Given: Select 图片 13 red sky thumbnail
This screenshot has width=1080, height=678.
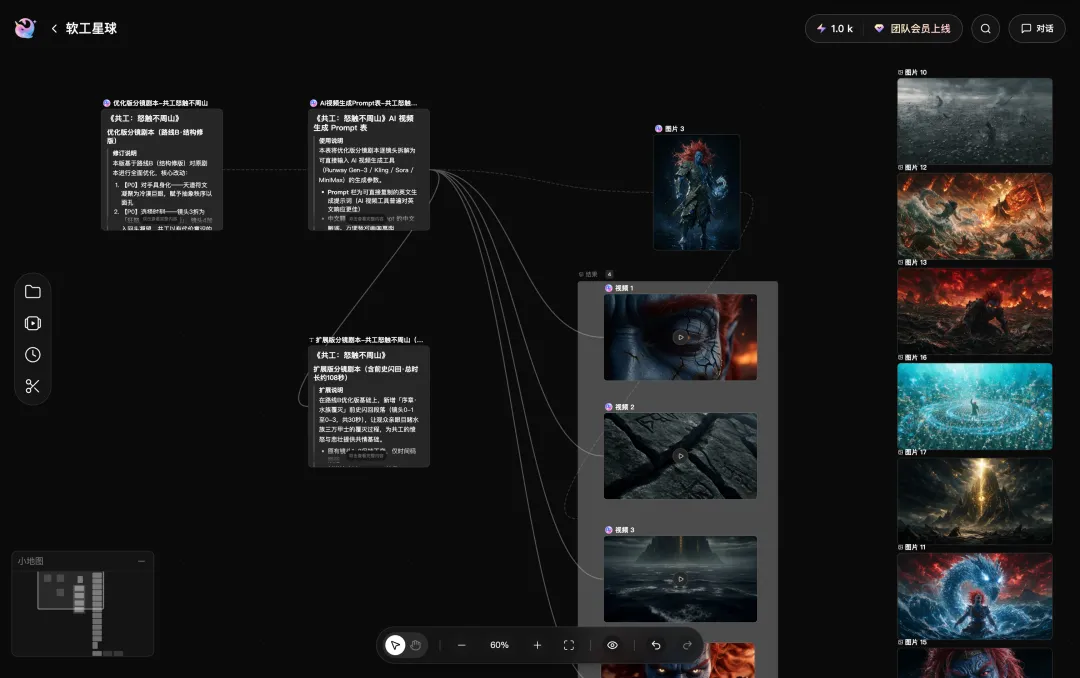Looking at the screenshot, I should [975, 311].
